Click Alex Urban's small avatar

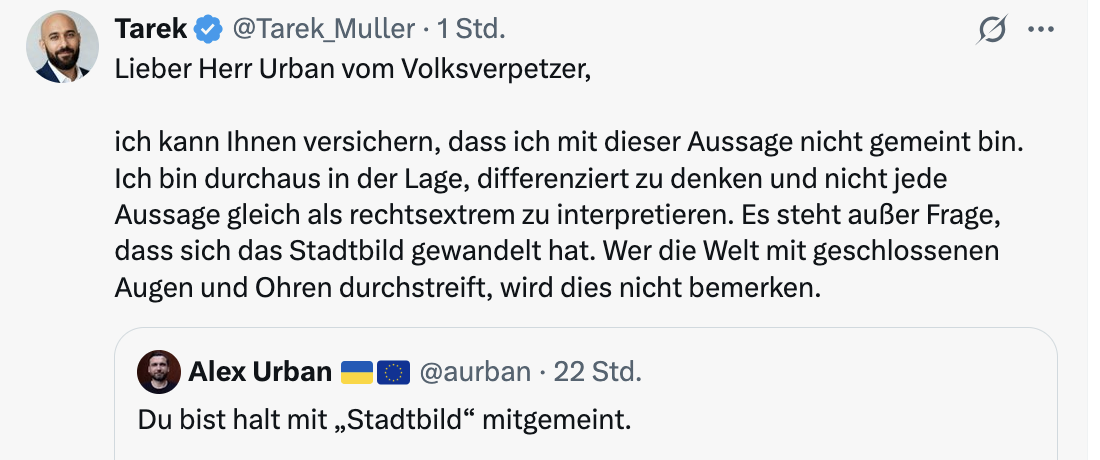tap(160, 372)
